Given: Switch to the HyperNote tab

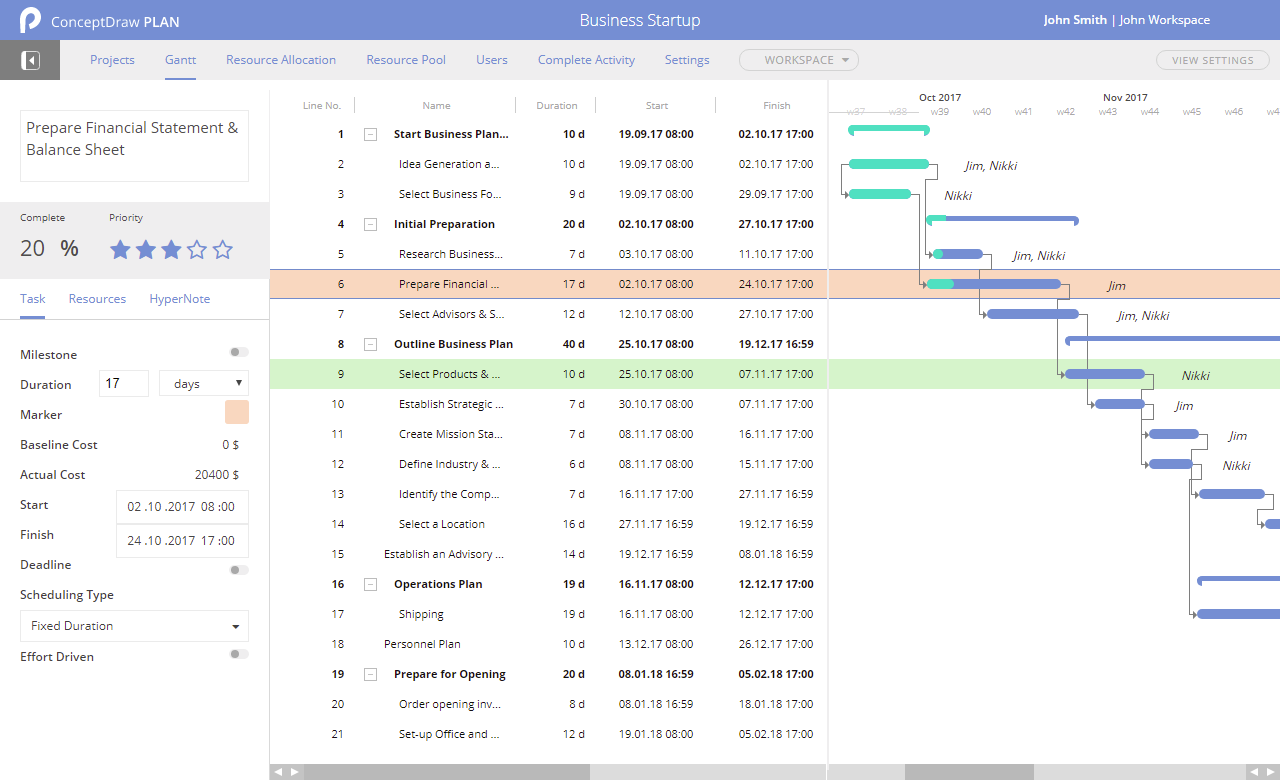Looking at the screenshot, I should click(180, 299).
